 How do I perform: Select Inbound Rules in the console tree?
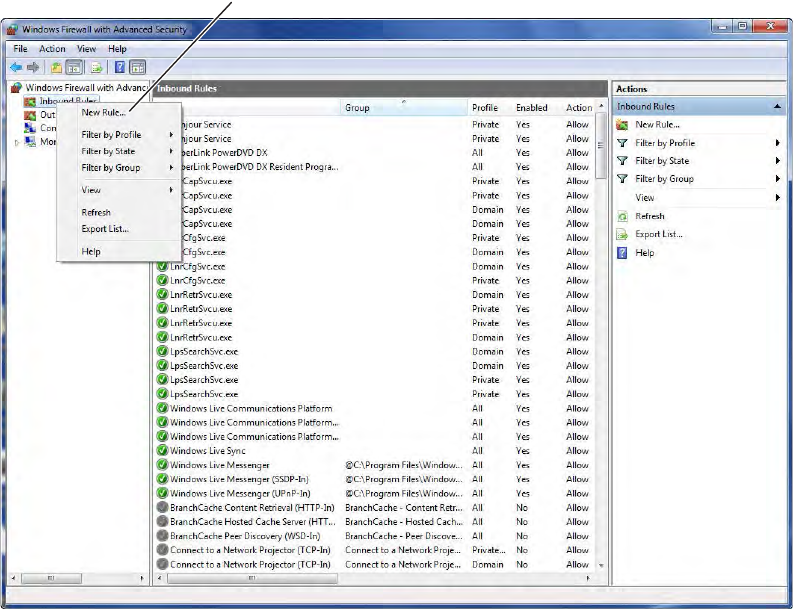click(x=68, y=101)
